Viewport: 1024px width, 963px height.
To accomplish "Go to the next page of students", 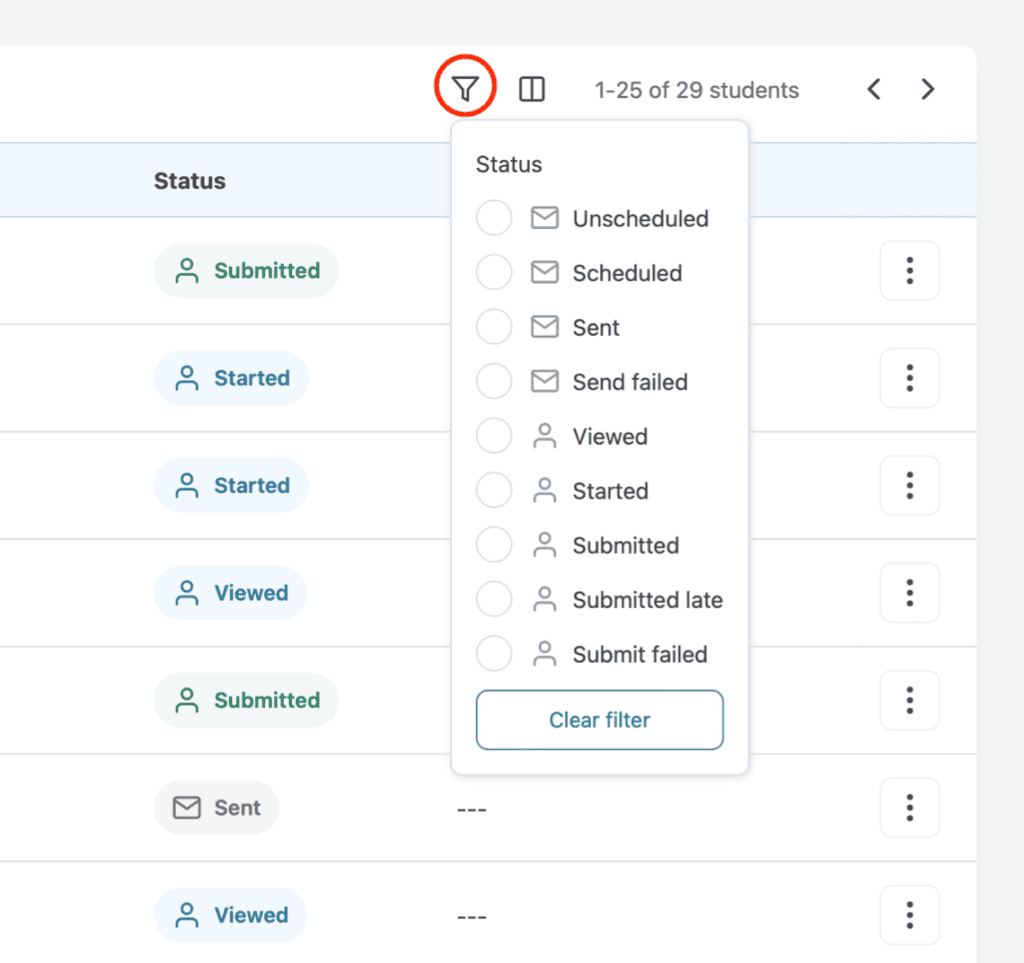I will (927, 89).
